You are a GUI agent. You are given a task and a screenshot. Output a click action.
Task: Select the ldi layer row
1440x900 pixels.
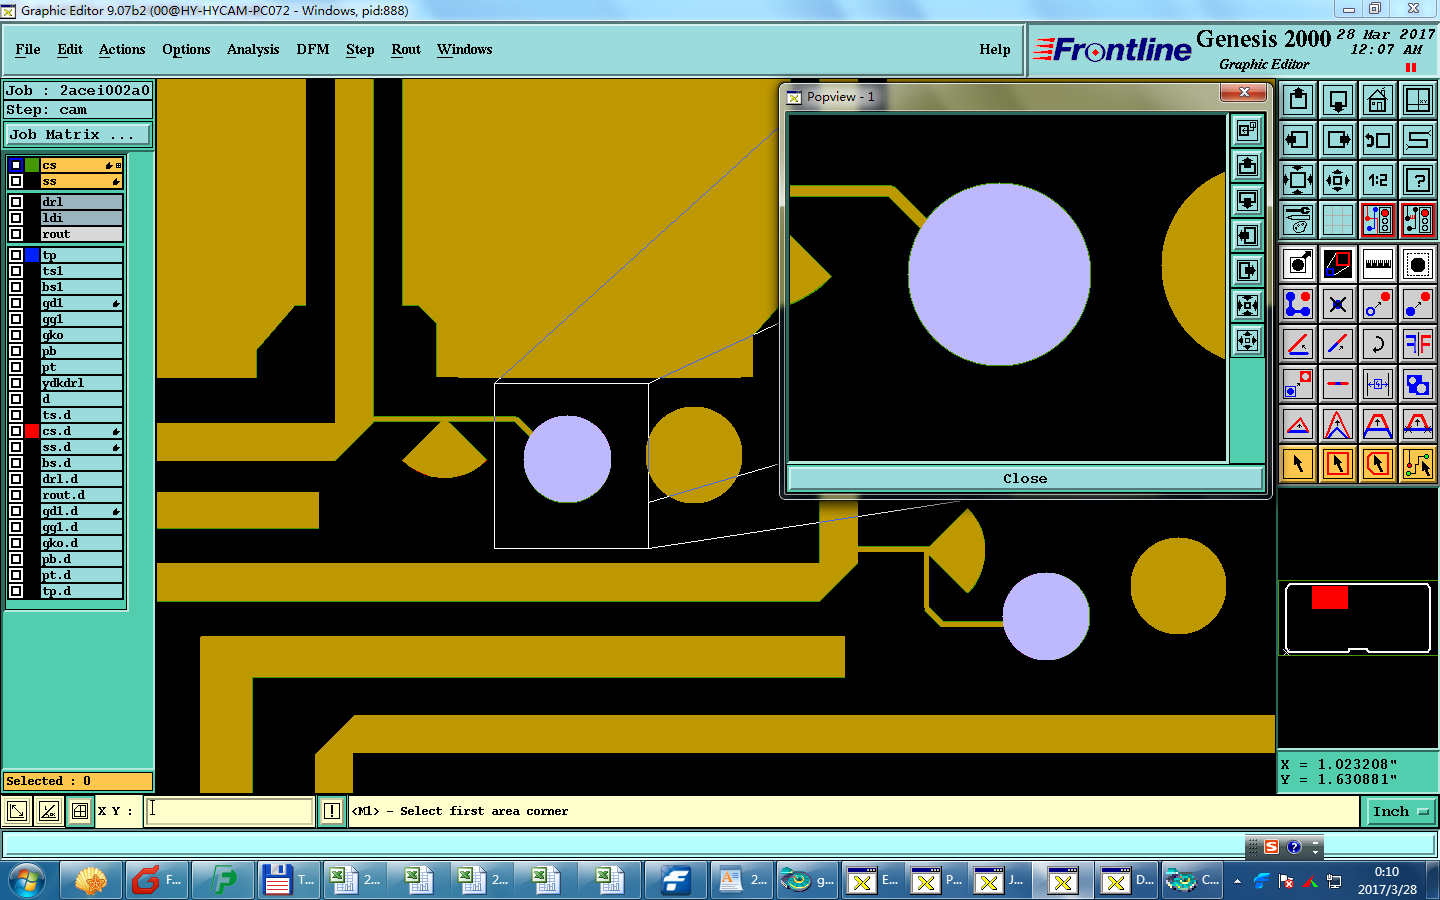(81, 218)
